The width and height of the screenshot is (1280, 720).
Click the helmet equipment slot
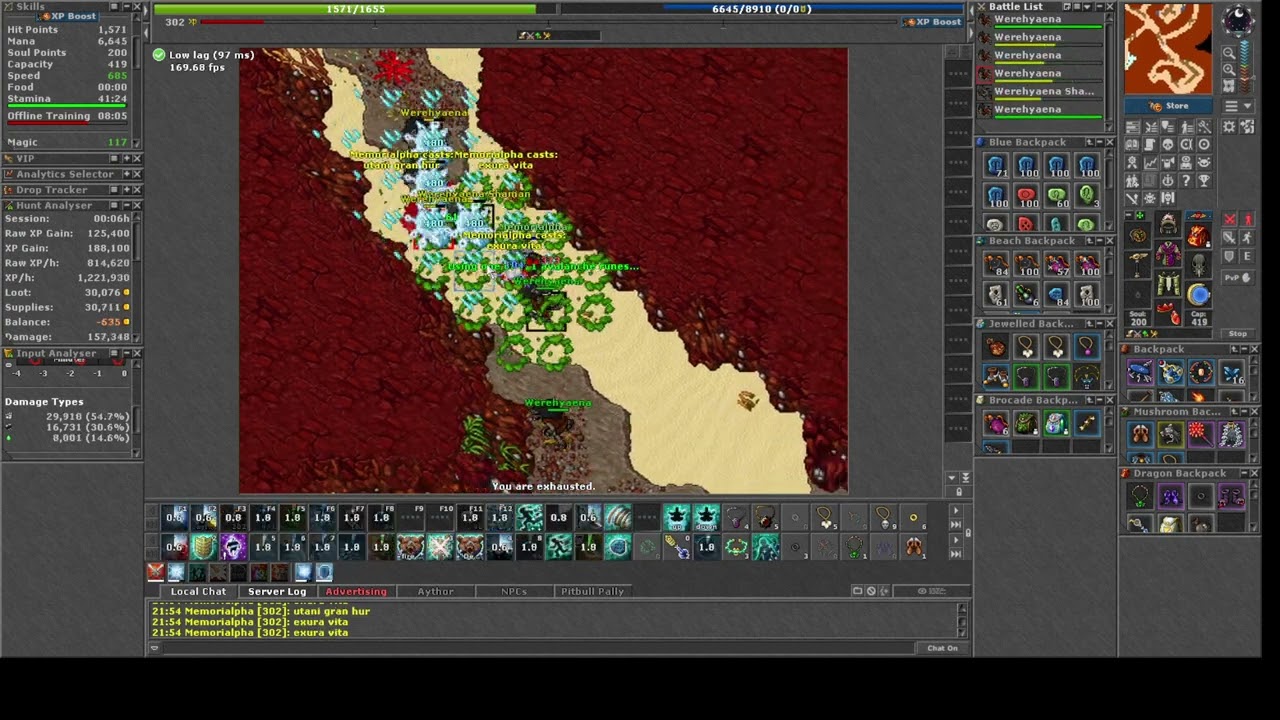pyautogui.click(x=1168, y=222)
